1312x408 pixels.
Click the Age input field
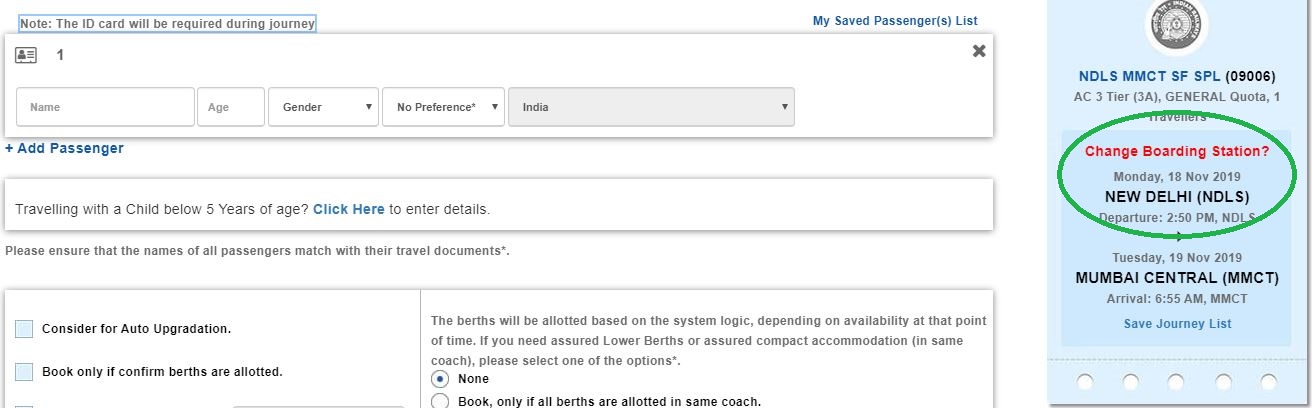[x=231, y=107]
